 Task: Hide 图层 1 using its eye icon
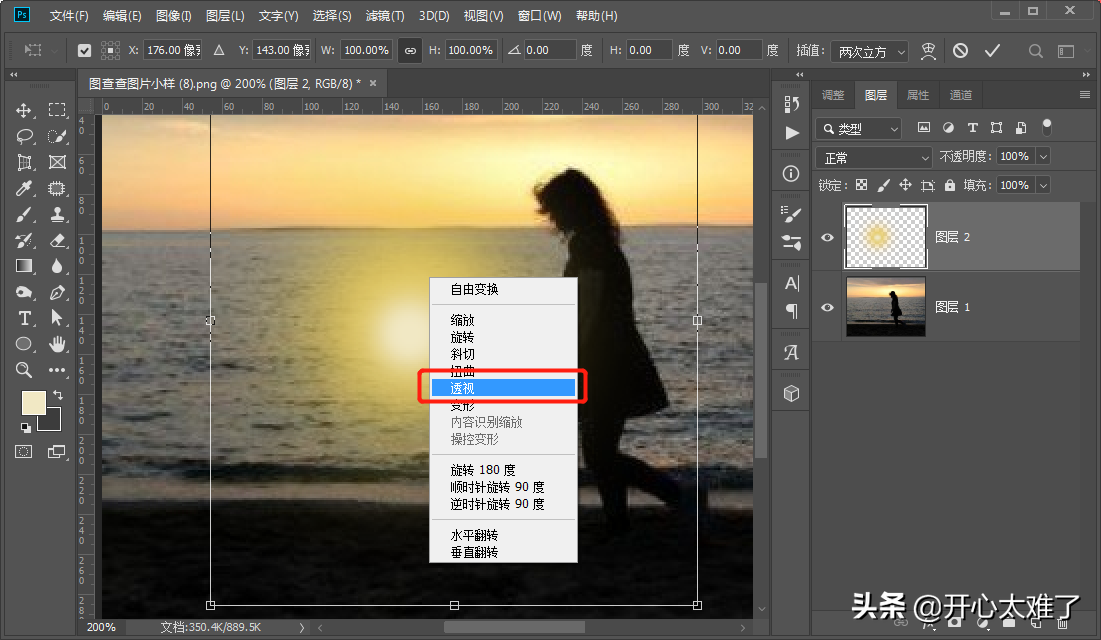[827, 307]
